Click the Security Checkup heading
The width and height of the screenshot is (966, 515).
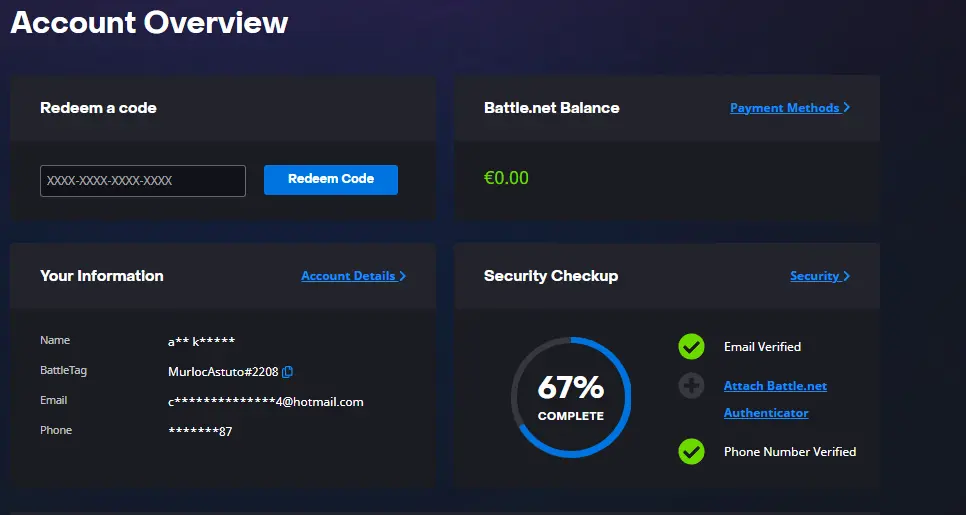coord(551,276)
